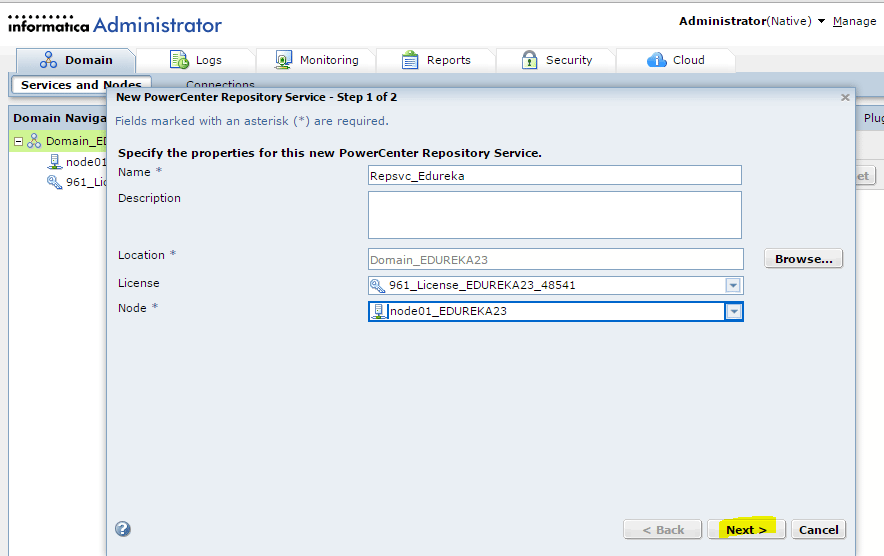Click the Monitoring tab icon
884x556 pixels.
click(284, 60)
